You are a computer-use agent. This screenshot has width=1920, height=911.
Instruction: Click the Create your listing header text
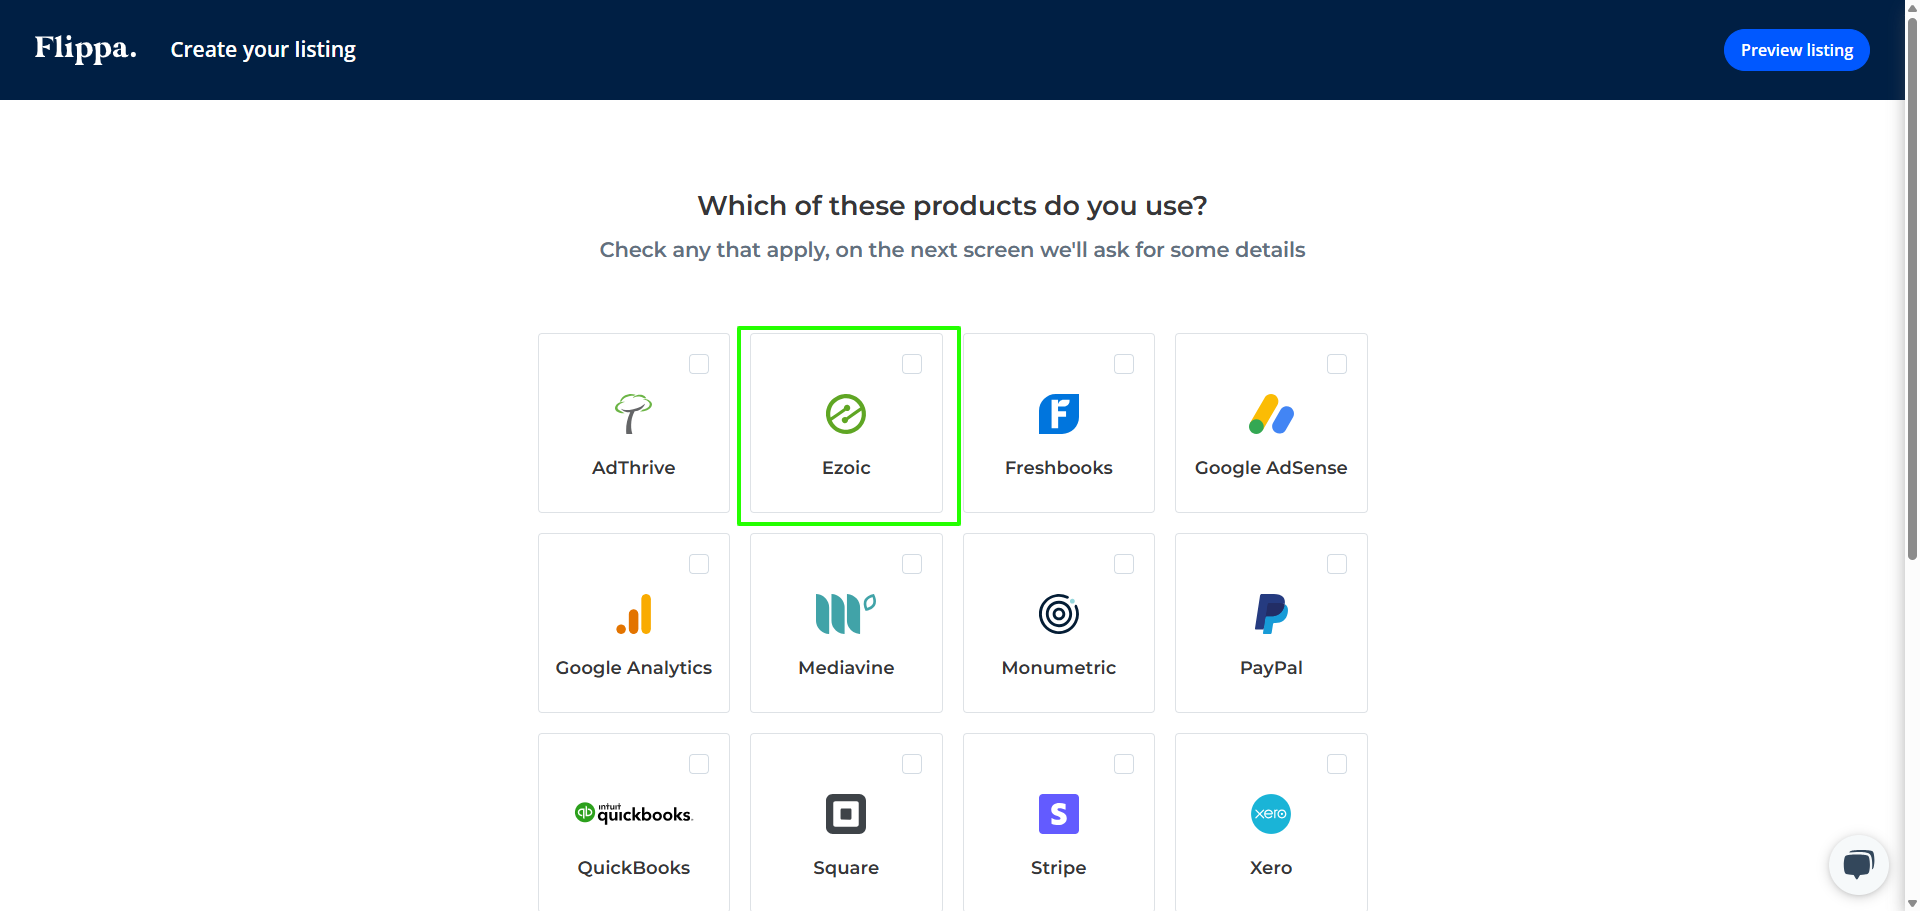263,50
